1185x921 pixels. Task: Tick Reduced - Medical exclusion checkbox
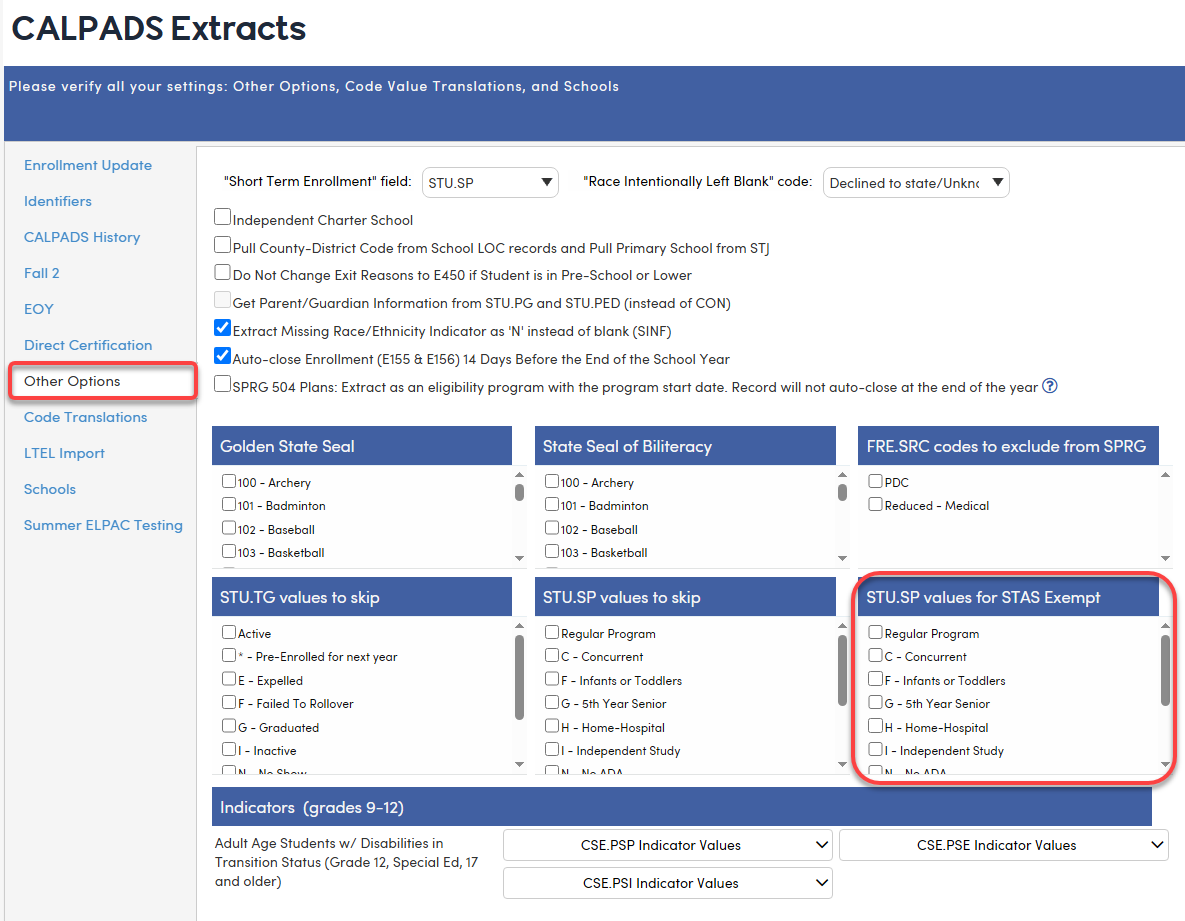click(x=875, y=505)
